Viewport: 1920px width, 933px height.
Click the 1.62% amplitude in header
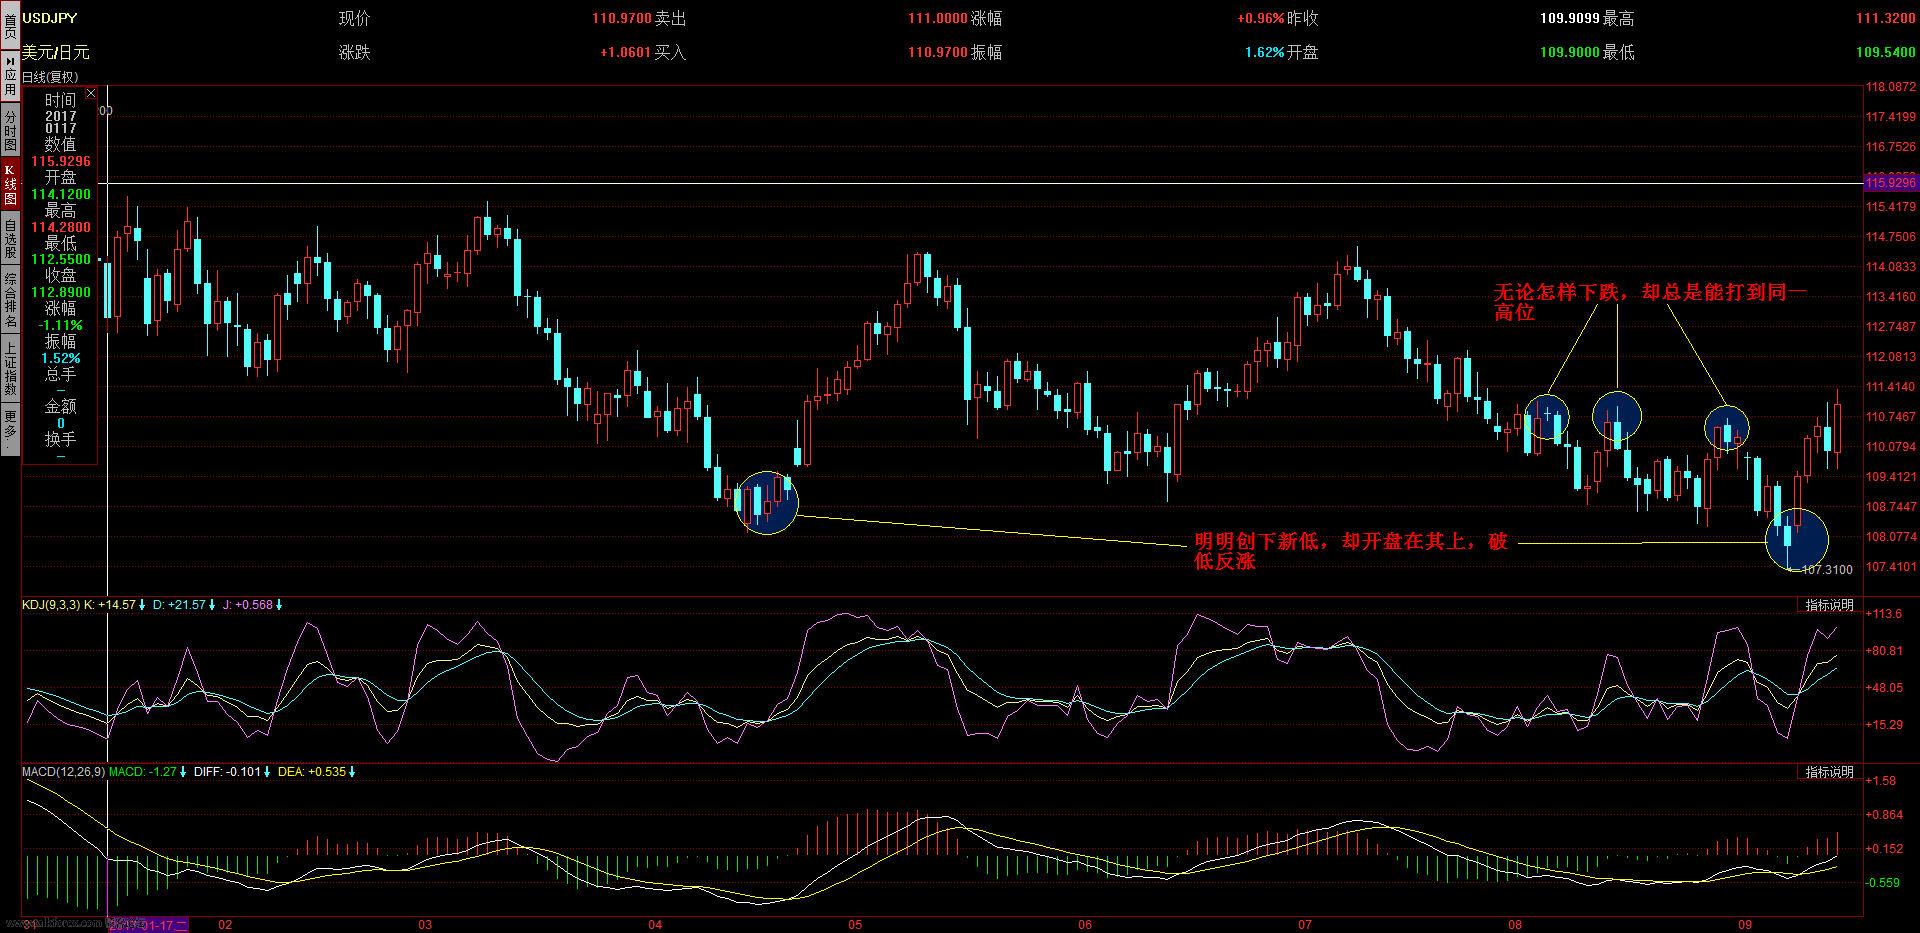click(x=1264, y=52)
